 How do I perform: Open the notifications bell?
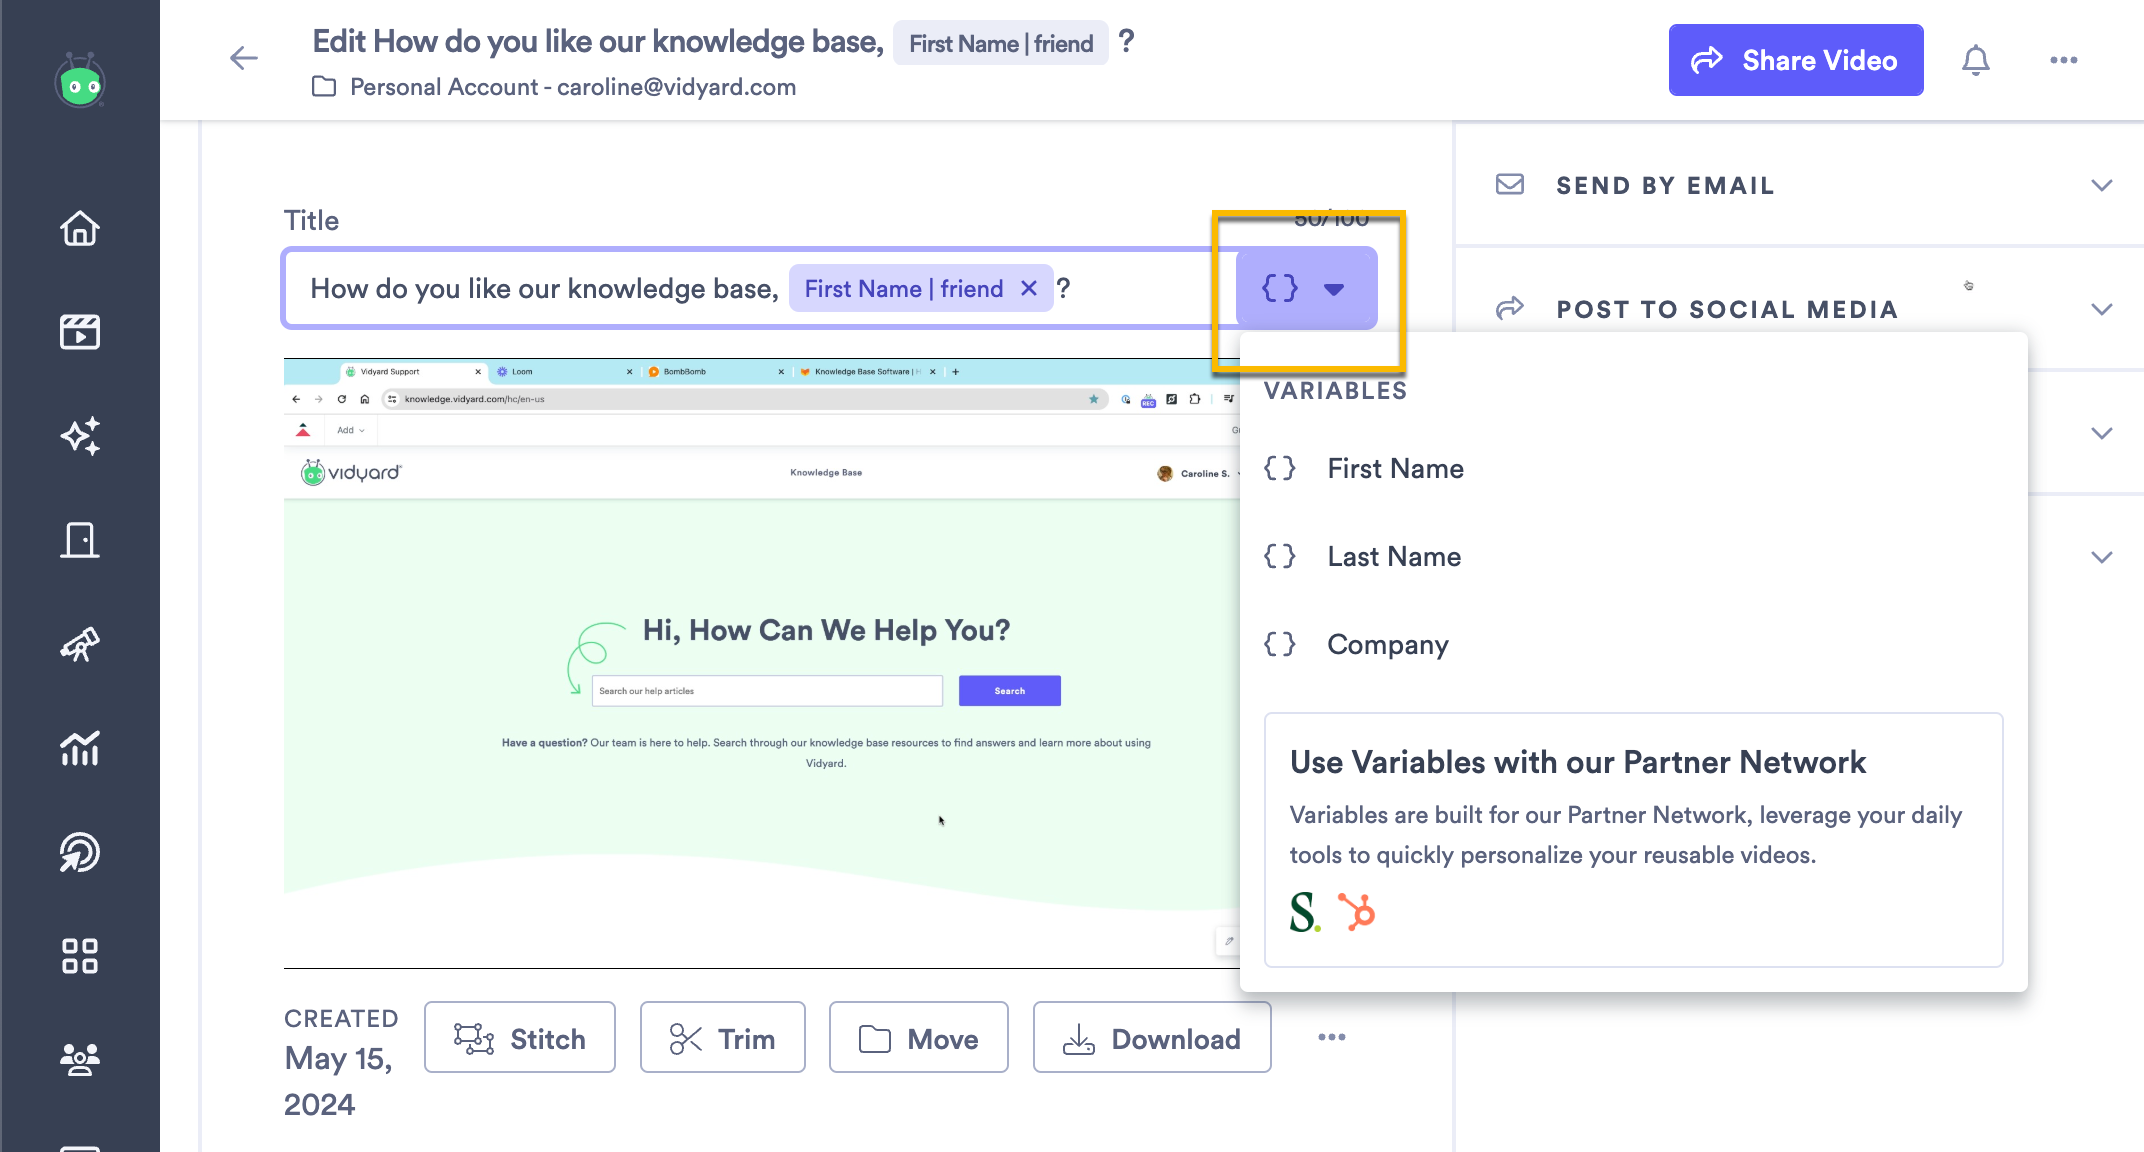click(1975, 60)
